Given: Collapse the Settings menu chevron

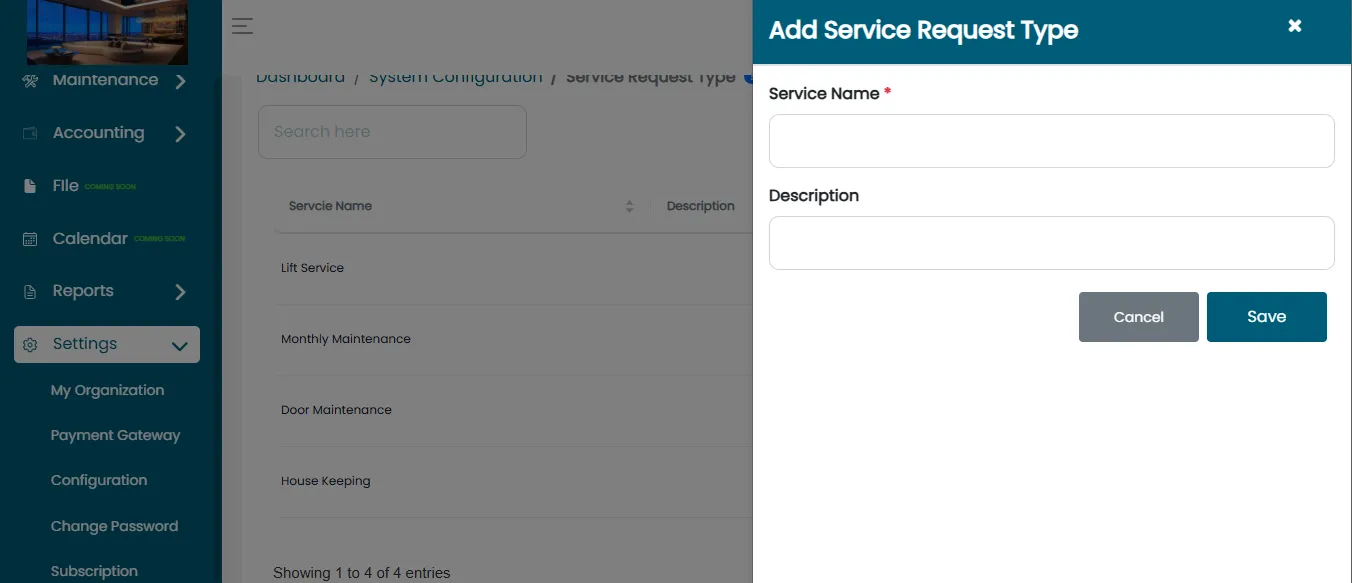Looking at the screenshot, I should (180, 346).
